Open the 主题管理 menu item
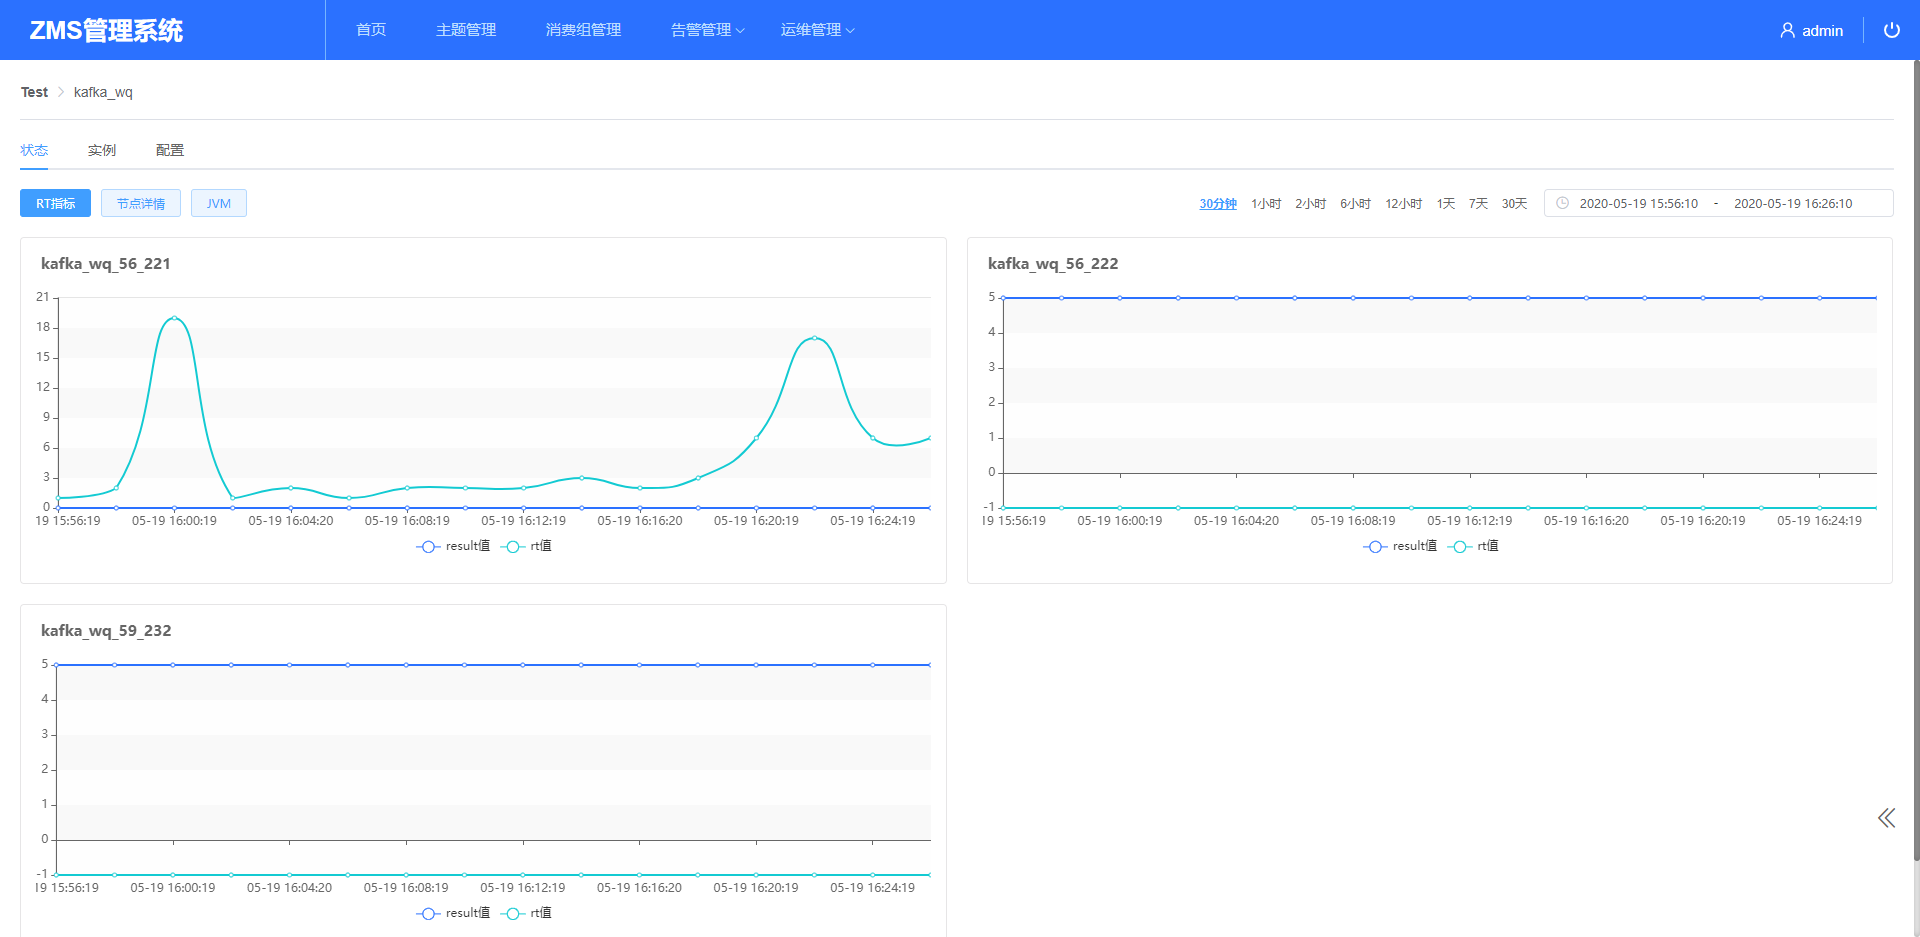 (x=466, y=30)
